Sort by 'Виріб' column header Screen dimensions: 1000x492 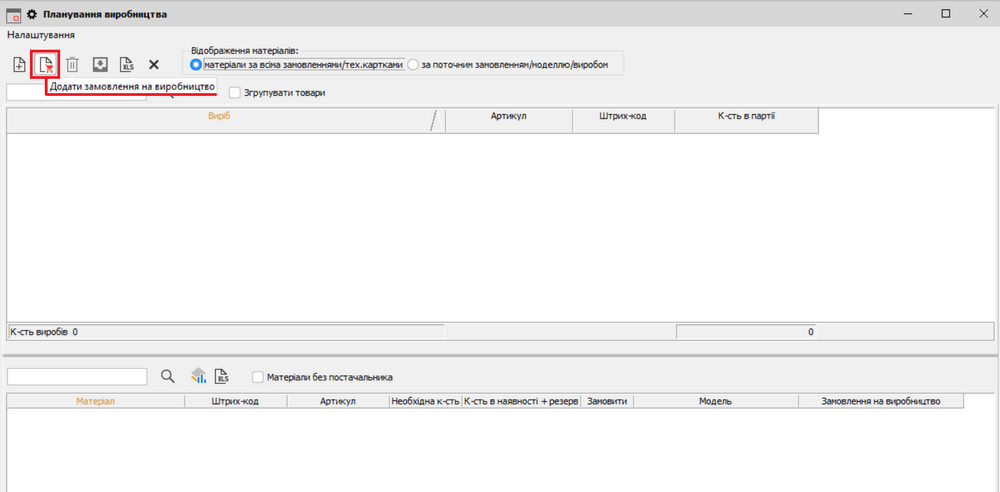click(x=218, y=117)
